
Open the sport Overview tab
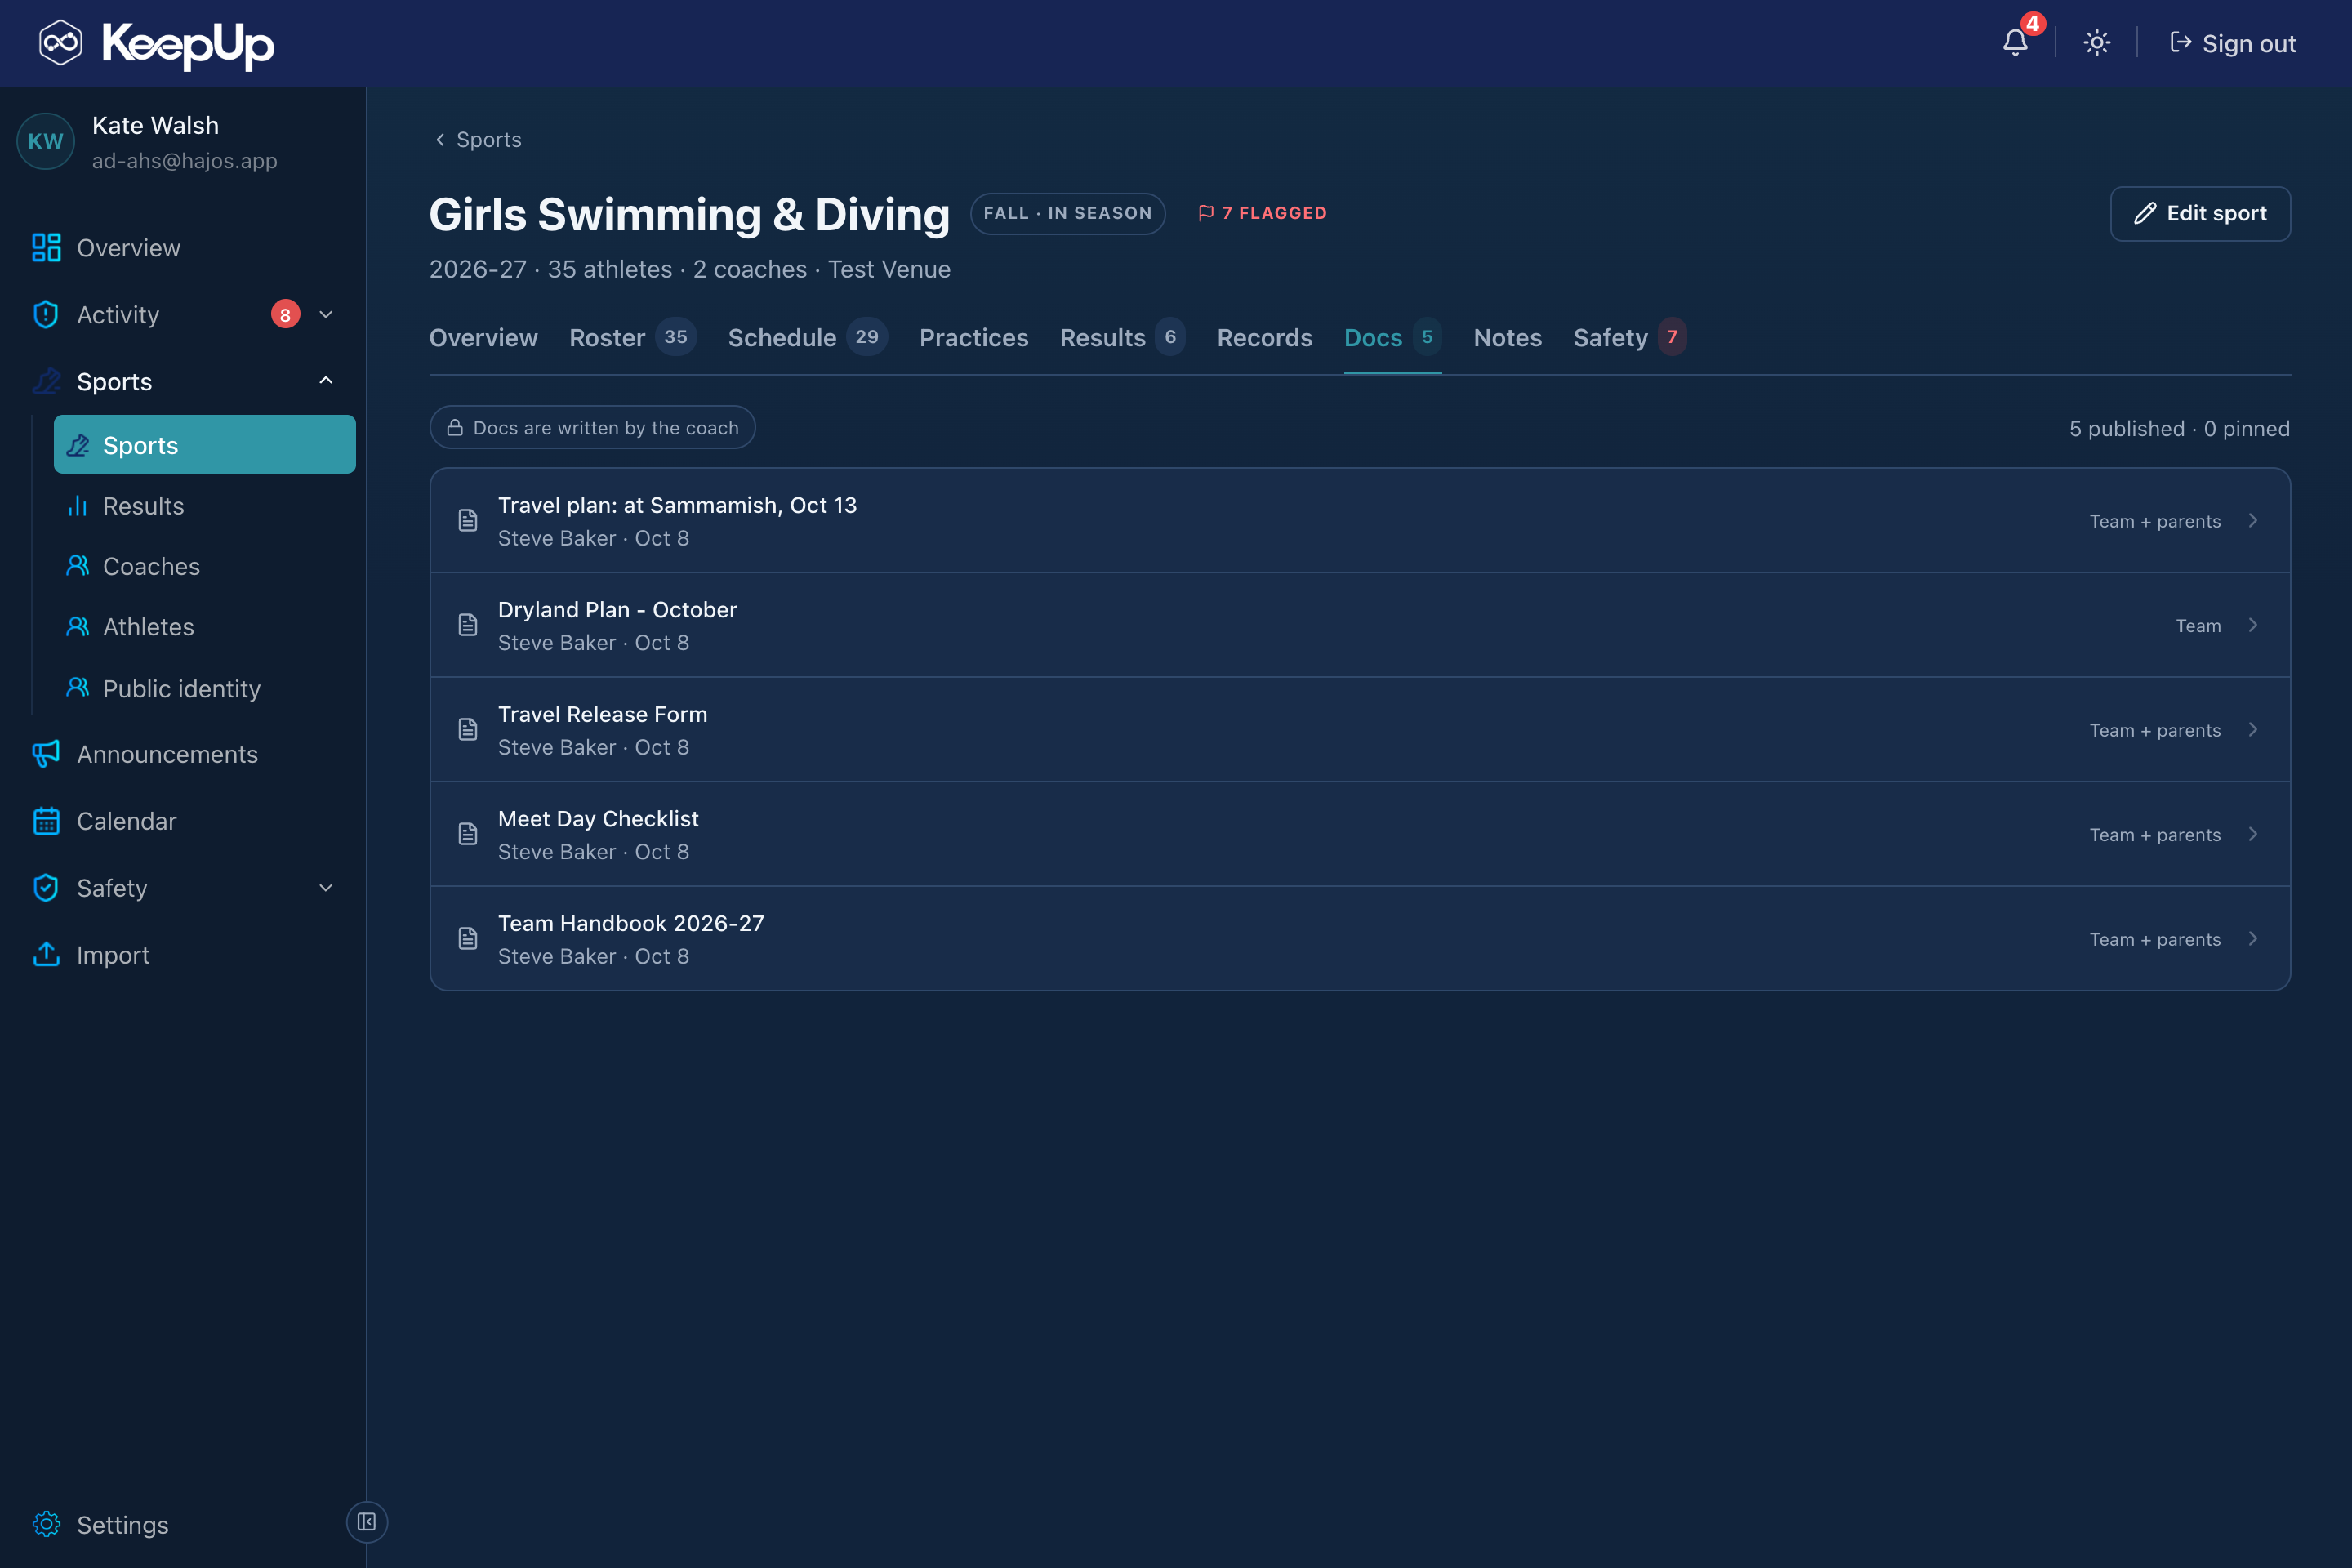483,337
